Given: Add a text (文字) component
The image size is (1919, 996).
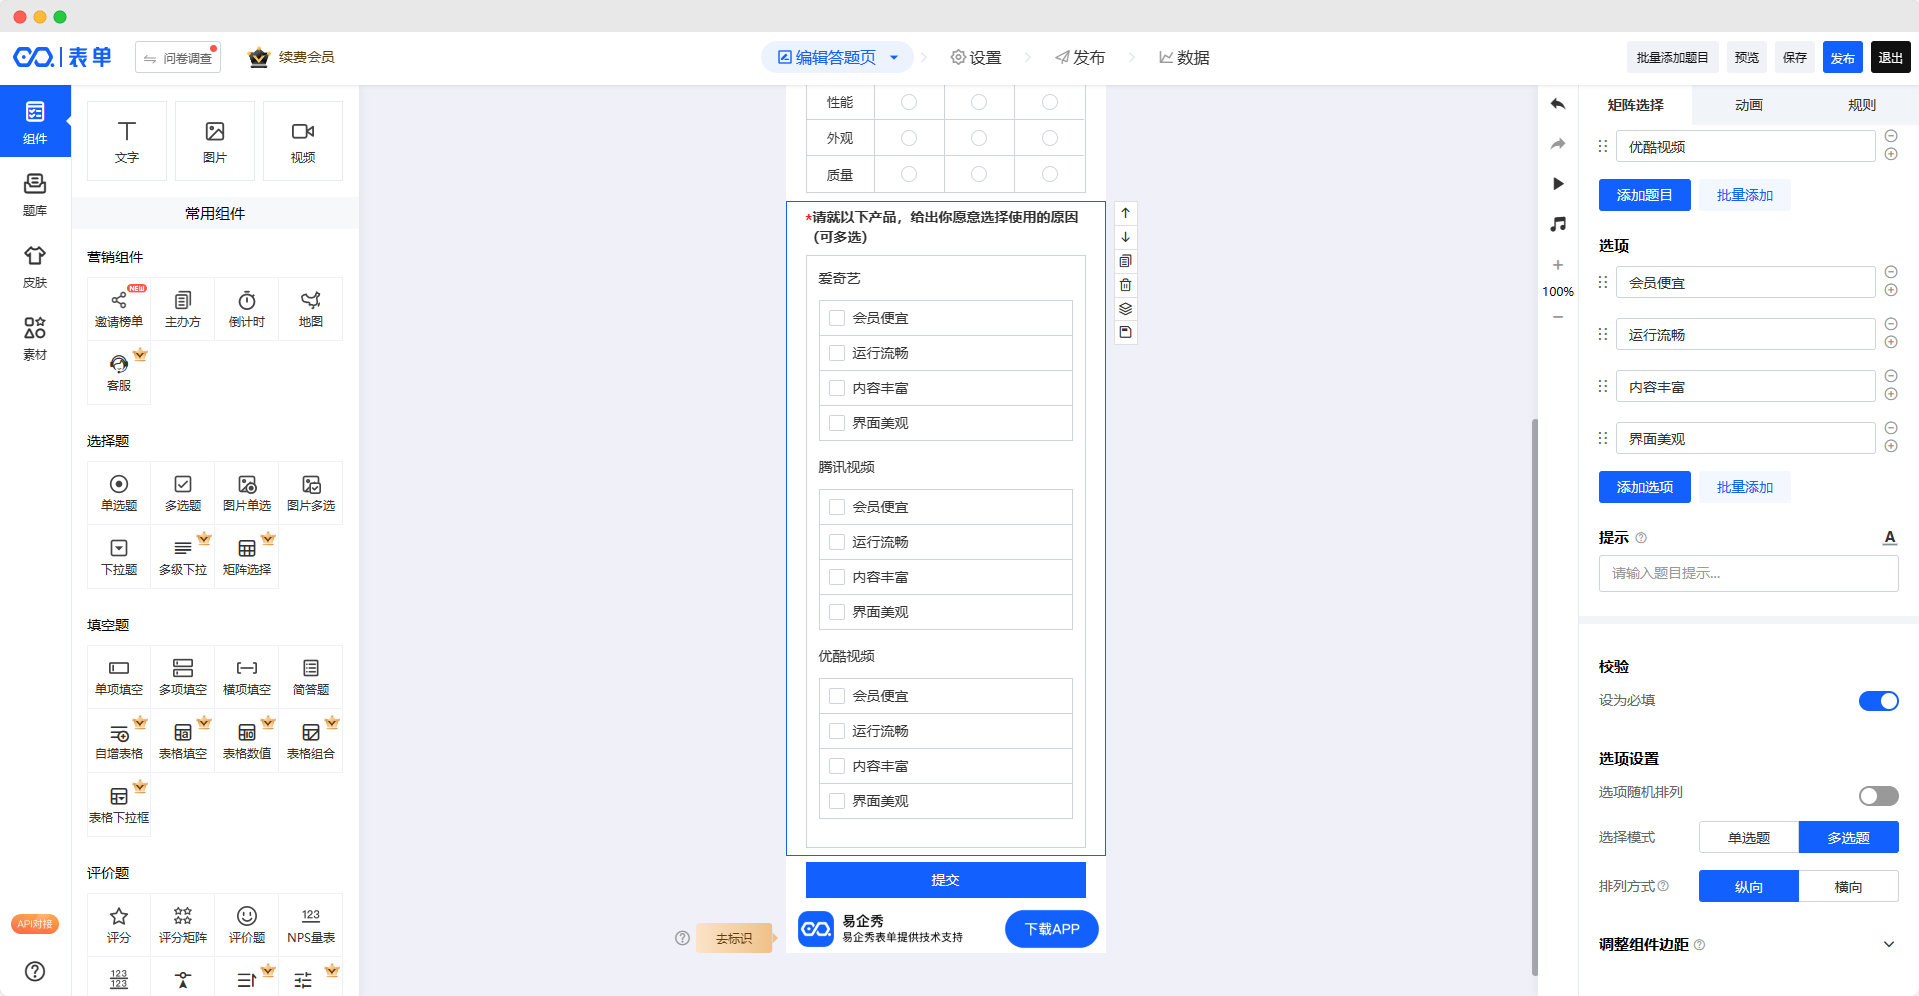Looking at the screenshot, I should (127, 141).
